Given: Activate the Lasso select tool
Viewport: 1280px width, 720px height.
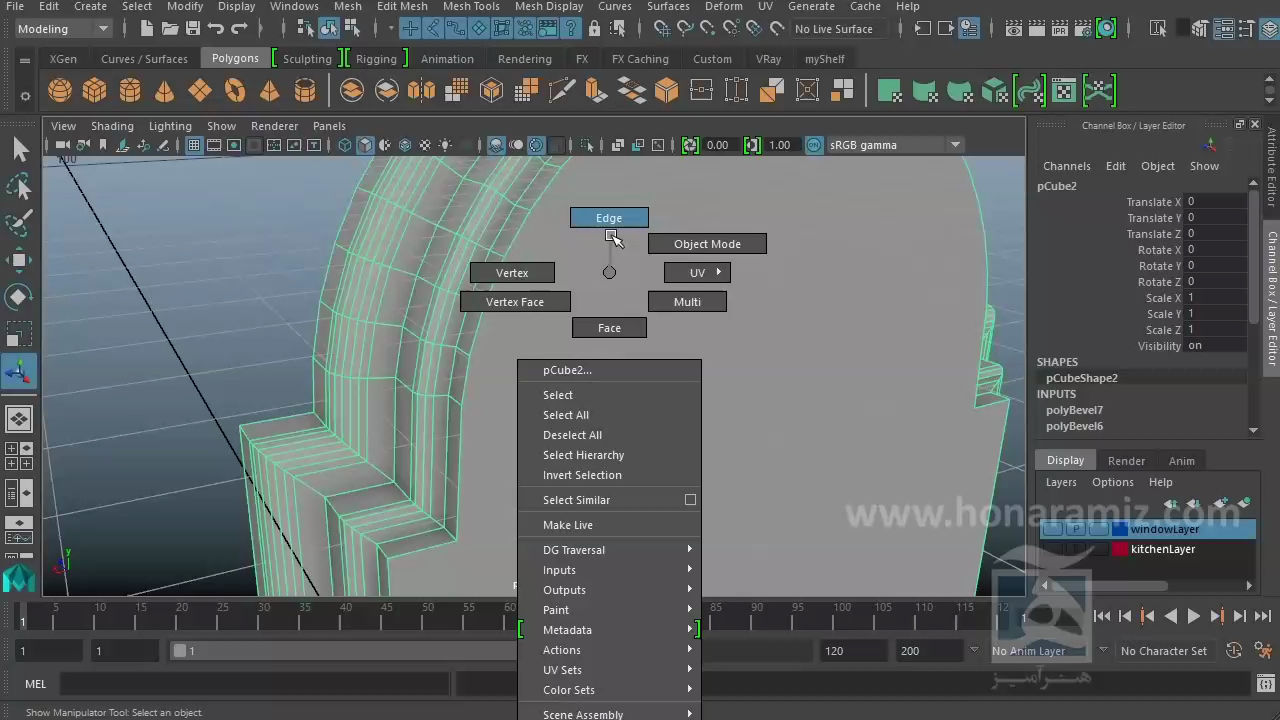Looking at the screenshot, I should tap(19, 187).
